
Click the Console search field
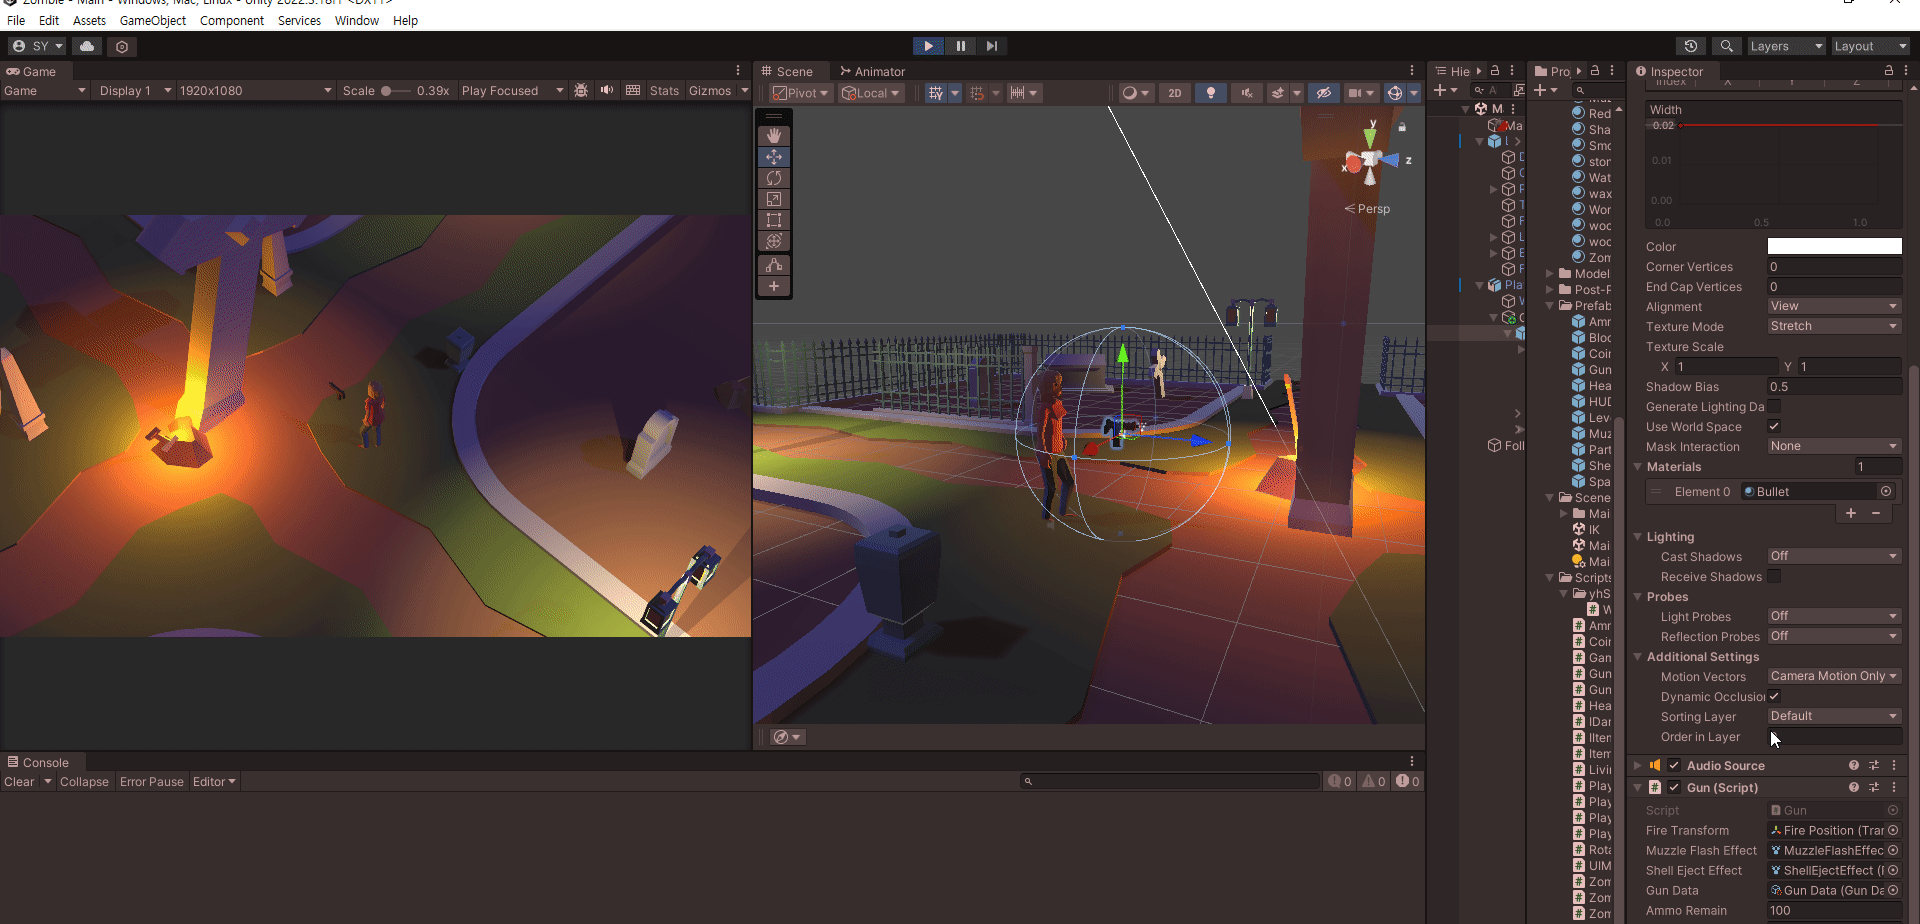coord(1170,782)
